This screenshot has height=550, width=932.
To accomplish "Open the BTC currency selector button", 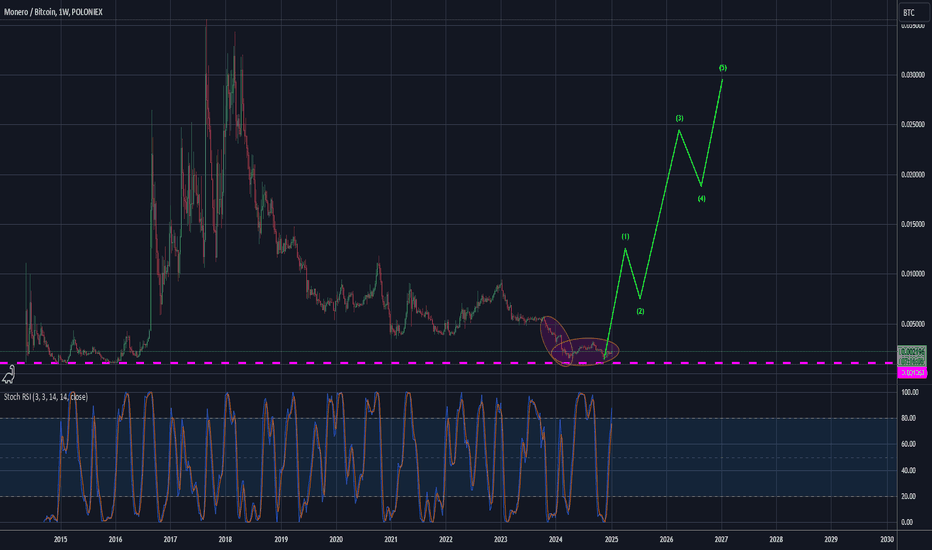I will click(913, 12).
